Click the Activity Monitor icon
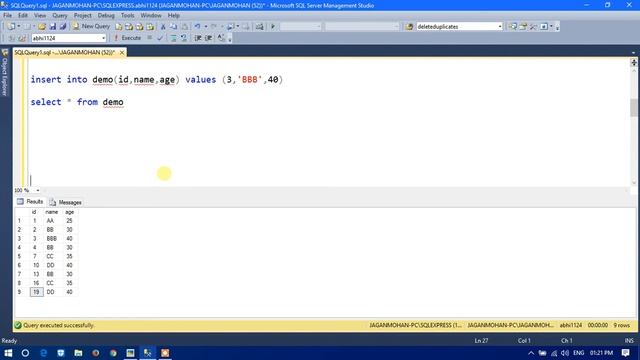Viewport: 640px width, 360px height. point(260,27)
